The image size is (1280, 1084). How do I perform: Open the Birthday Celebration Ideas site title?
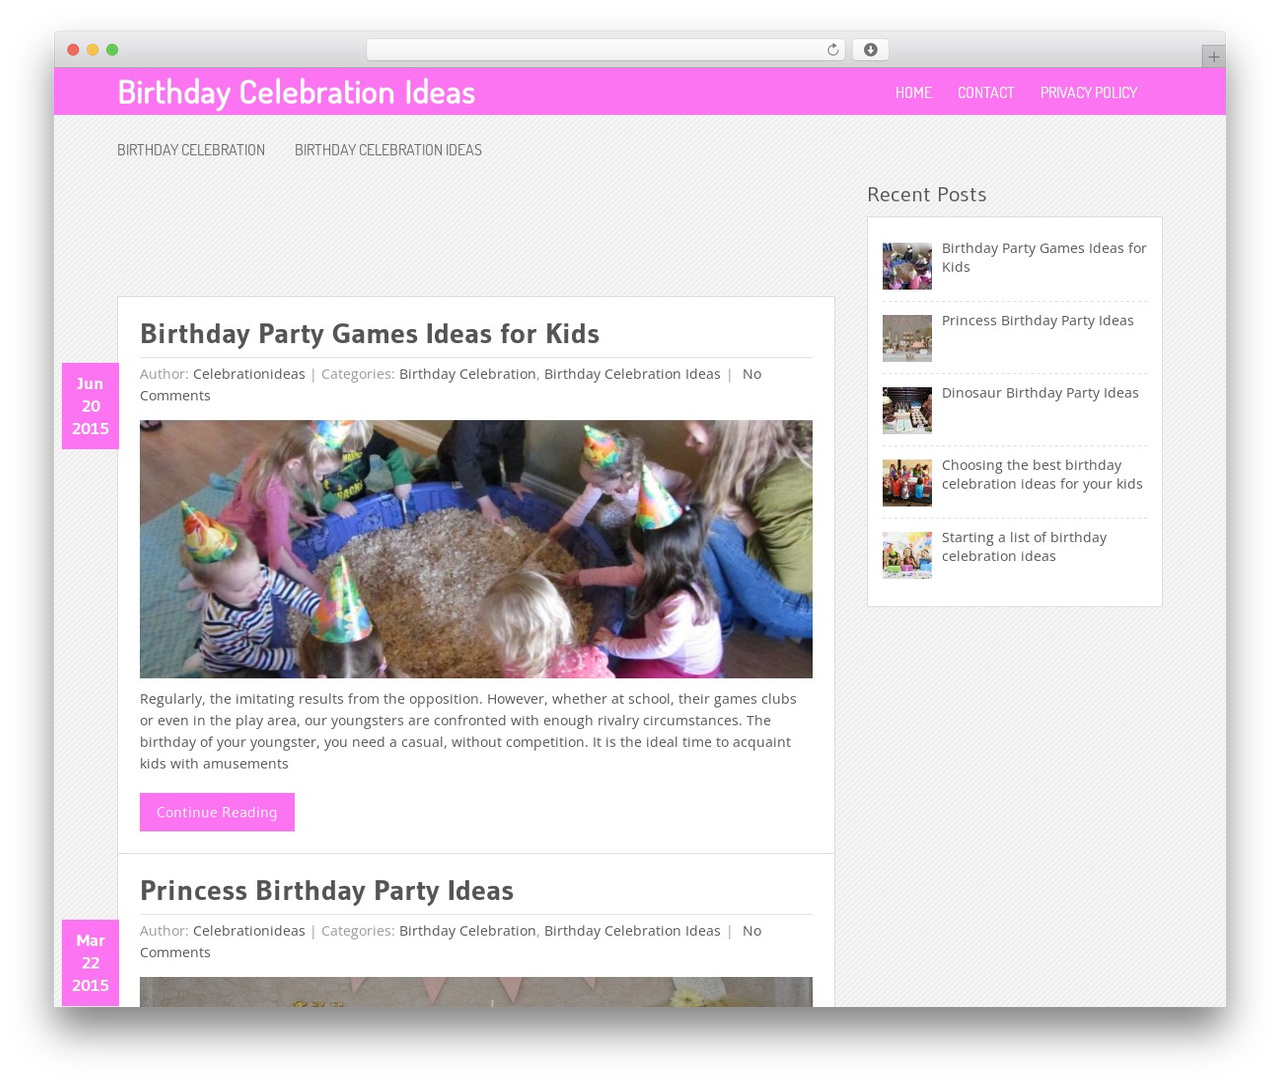point(296,92)
